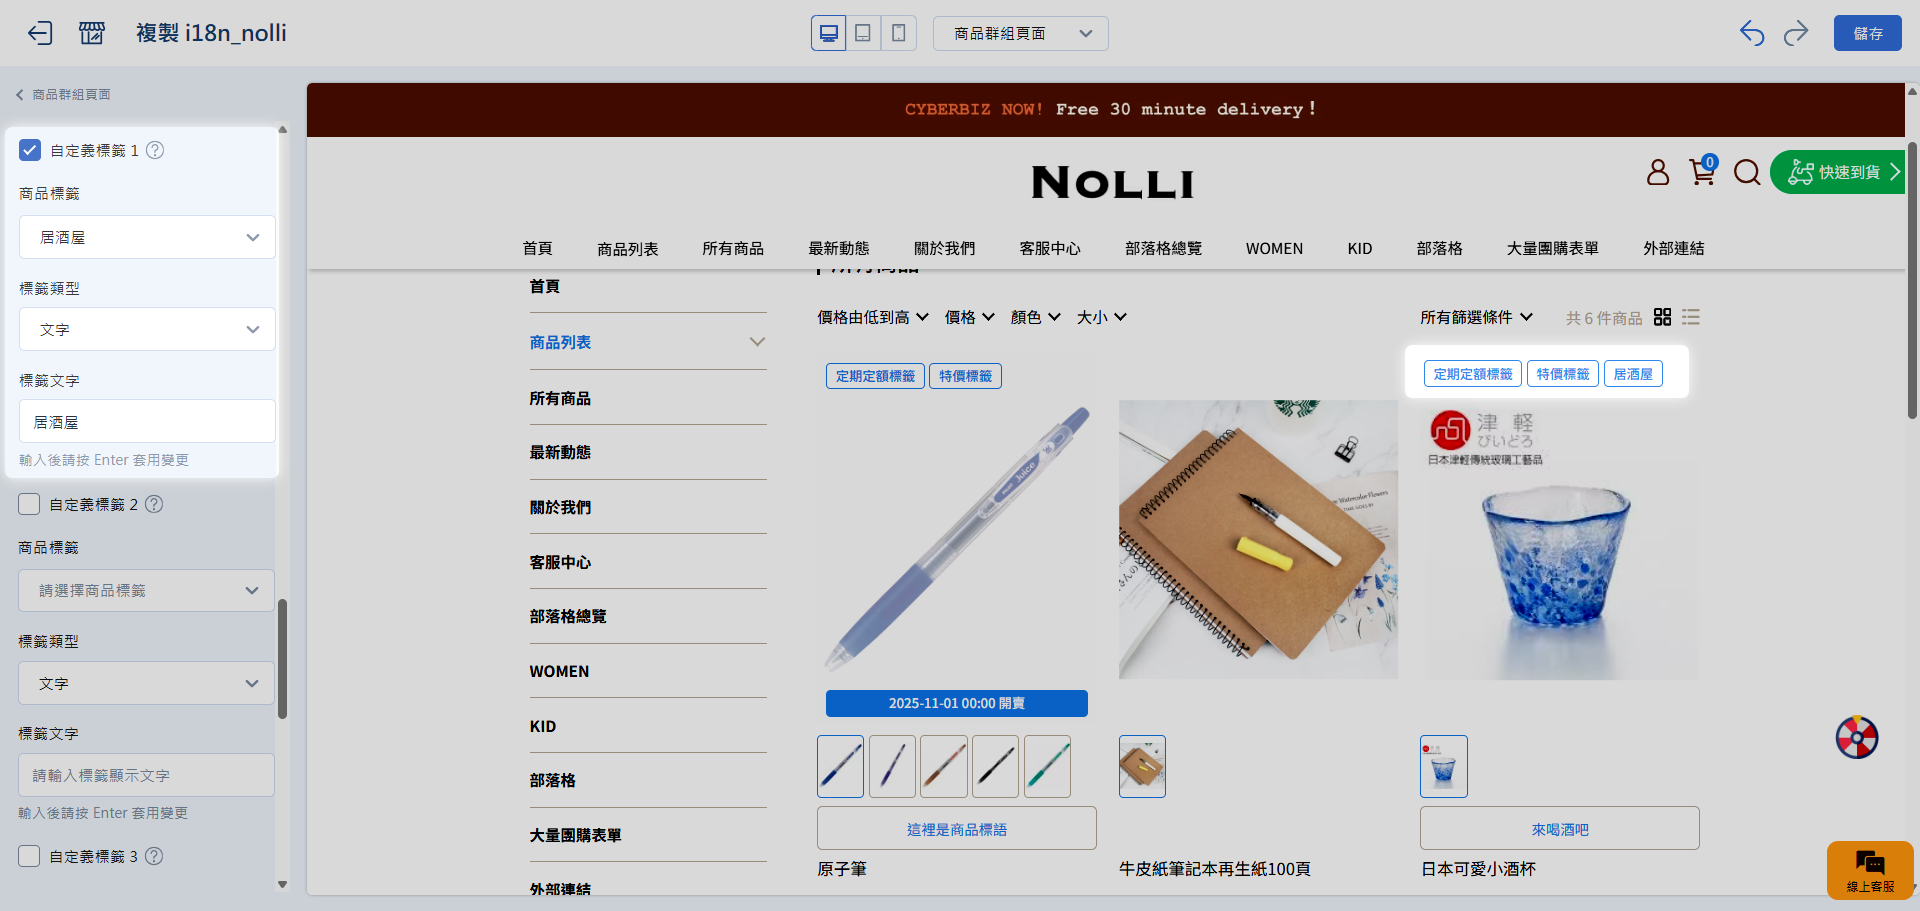This screenshot has width=1920, height=911.
Task: Click the undo arrow icon
Action: [x=1752, y=33]
